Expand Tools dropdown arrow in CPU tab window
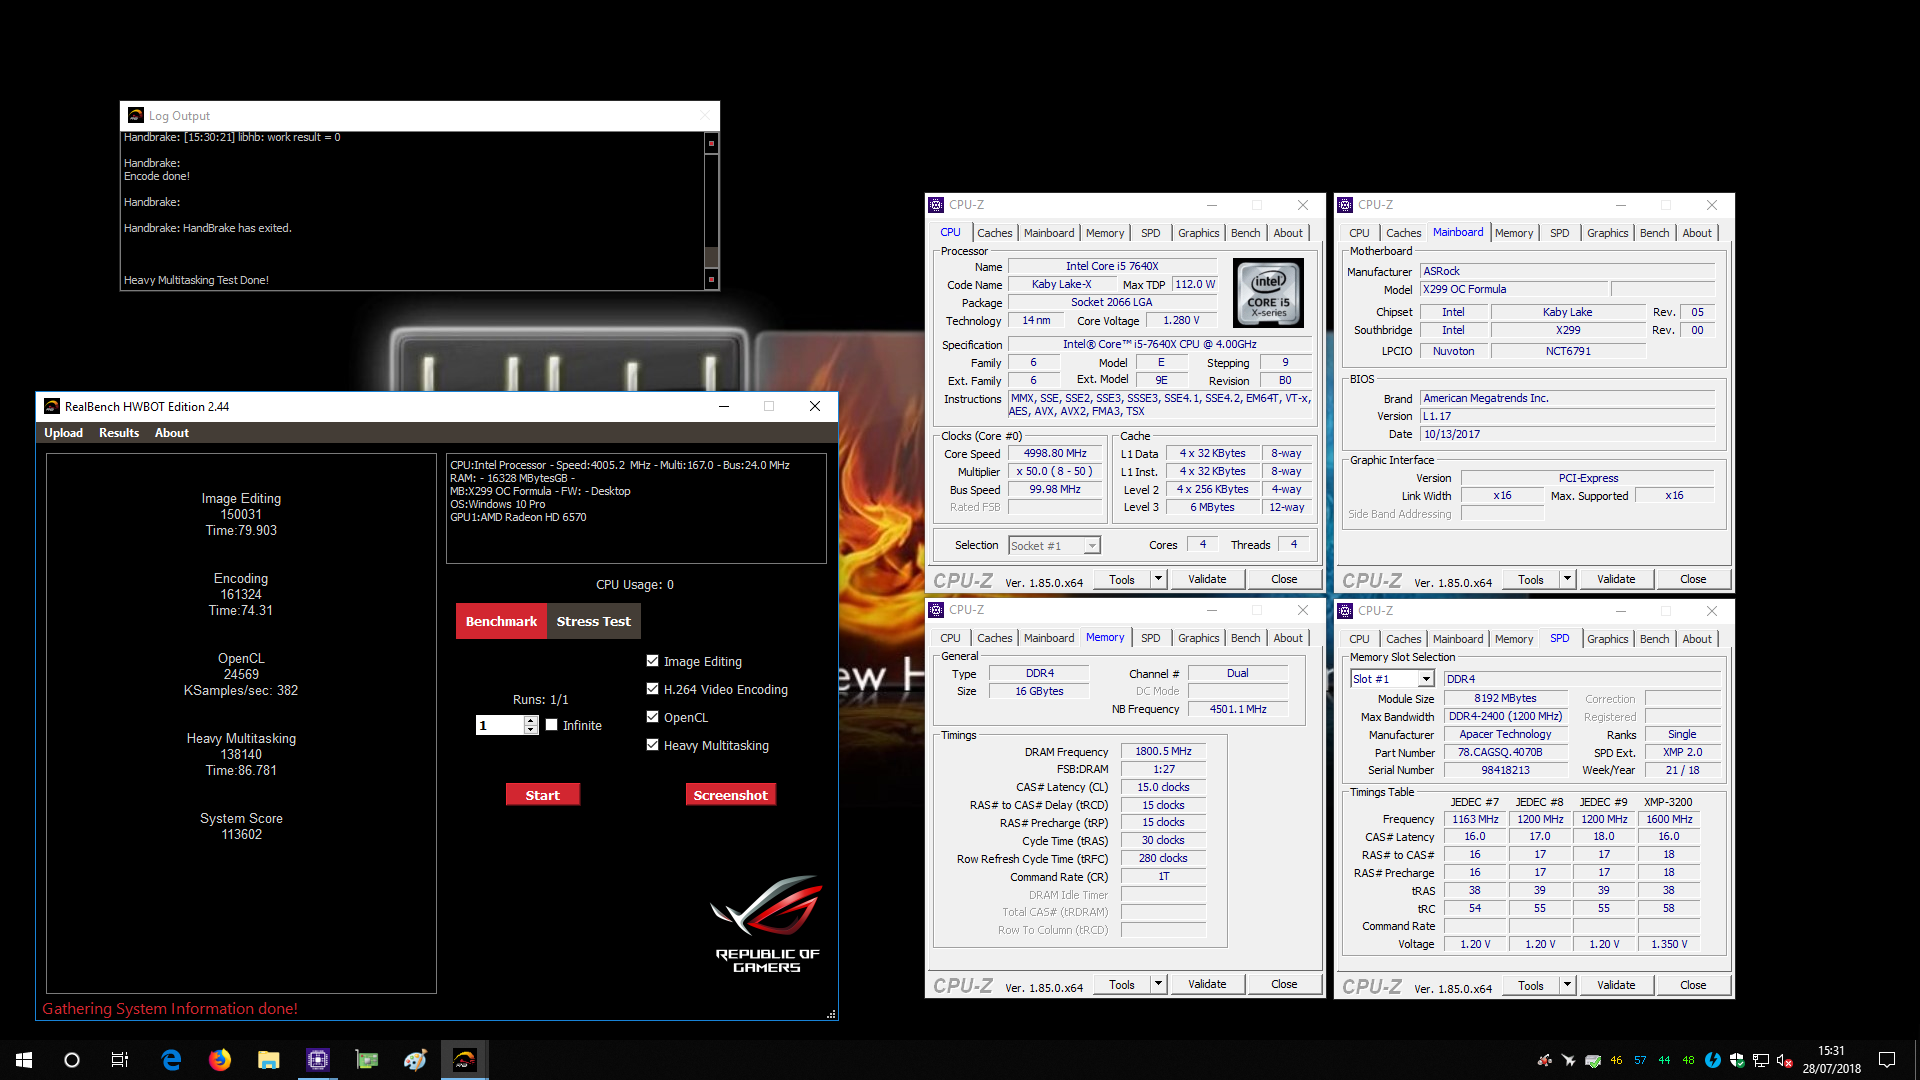 click(1158, 579)
